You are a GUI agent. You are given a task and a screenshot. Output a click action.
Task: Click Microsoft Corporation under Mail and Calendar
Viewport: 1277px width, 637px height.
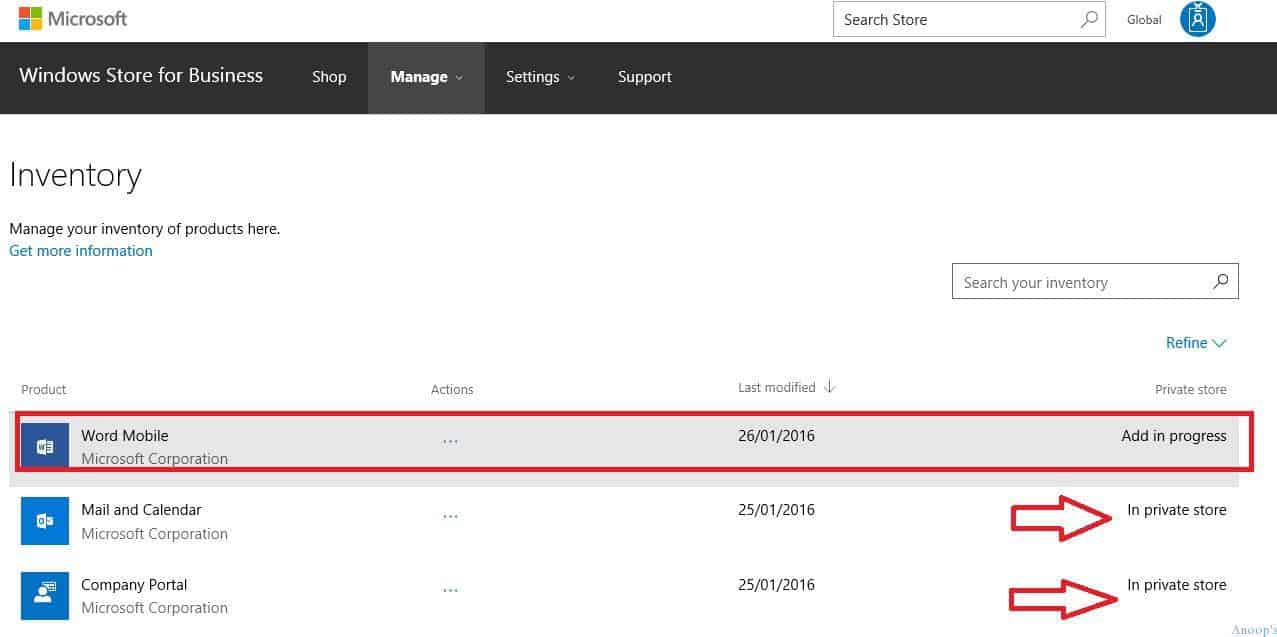(154, 534)
